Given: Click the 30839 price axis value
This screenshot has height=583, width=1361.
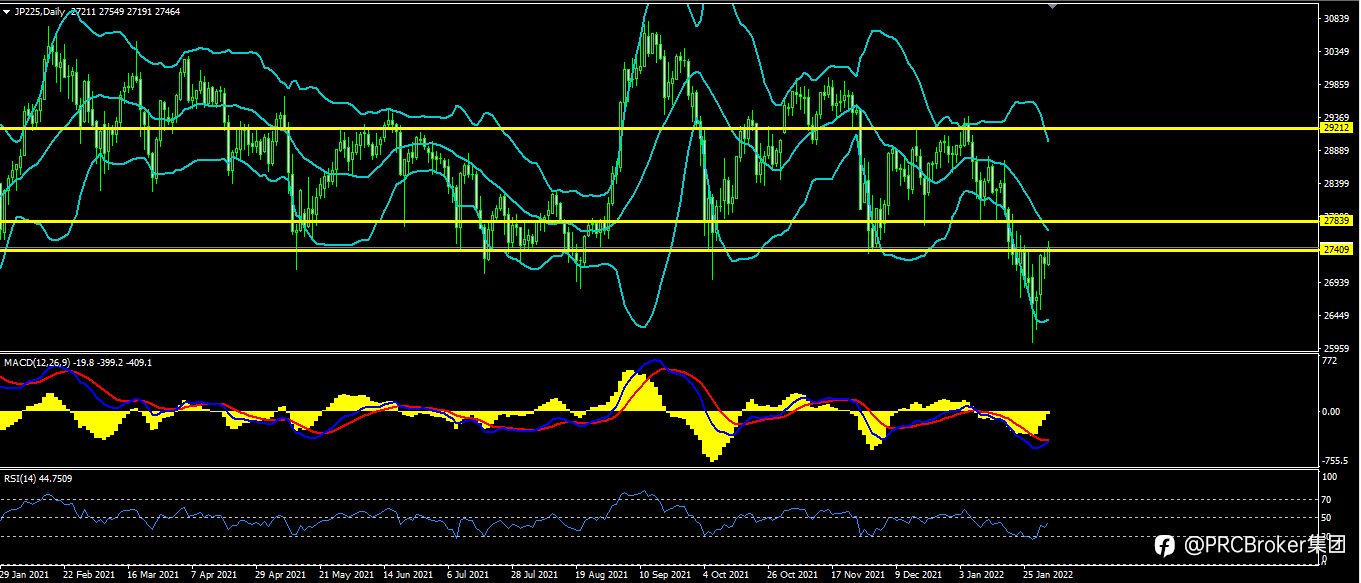Looking at the screenshot, I should pyautogui.click(x=1337, y=18).
